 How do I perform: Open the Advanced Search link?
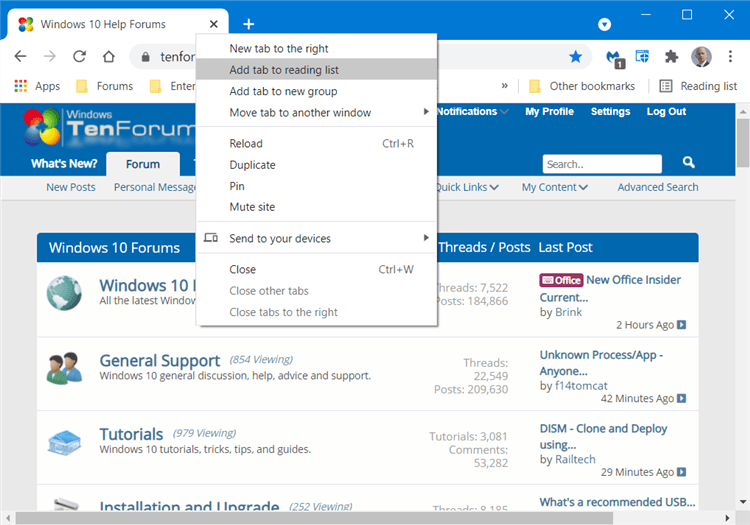tap(658, 187)
